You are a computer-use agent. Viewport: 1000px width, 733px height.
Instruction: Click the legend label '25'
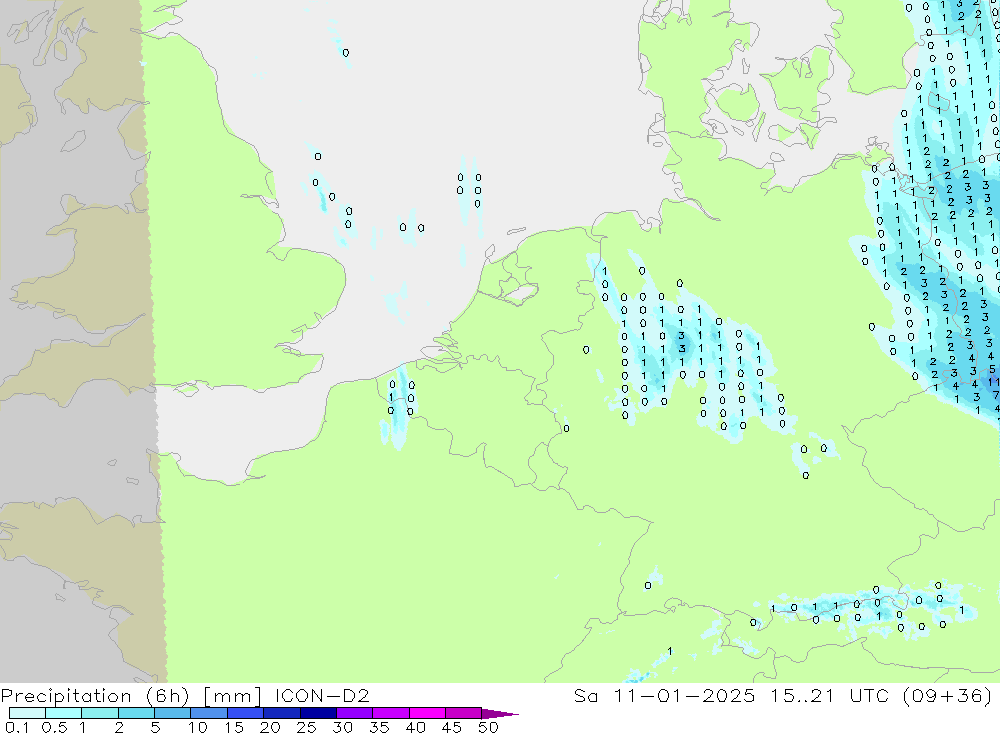(x=306, y=727)
